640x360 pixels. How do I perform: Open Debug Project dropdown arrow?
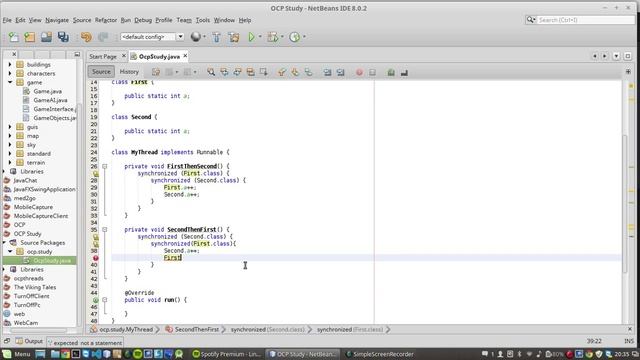[x=282, y=37]
